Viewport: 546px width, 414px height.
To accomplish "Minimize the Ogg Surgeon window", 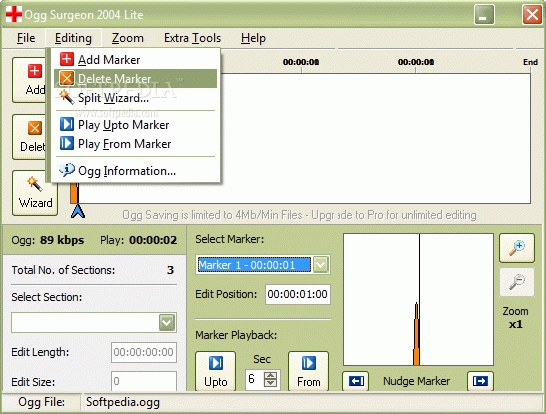I will (484, 15).
